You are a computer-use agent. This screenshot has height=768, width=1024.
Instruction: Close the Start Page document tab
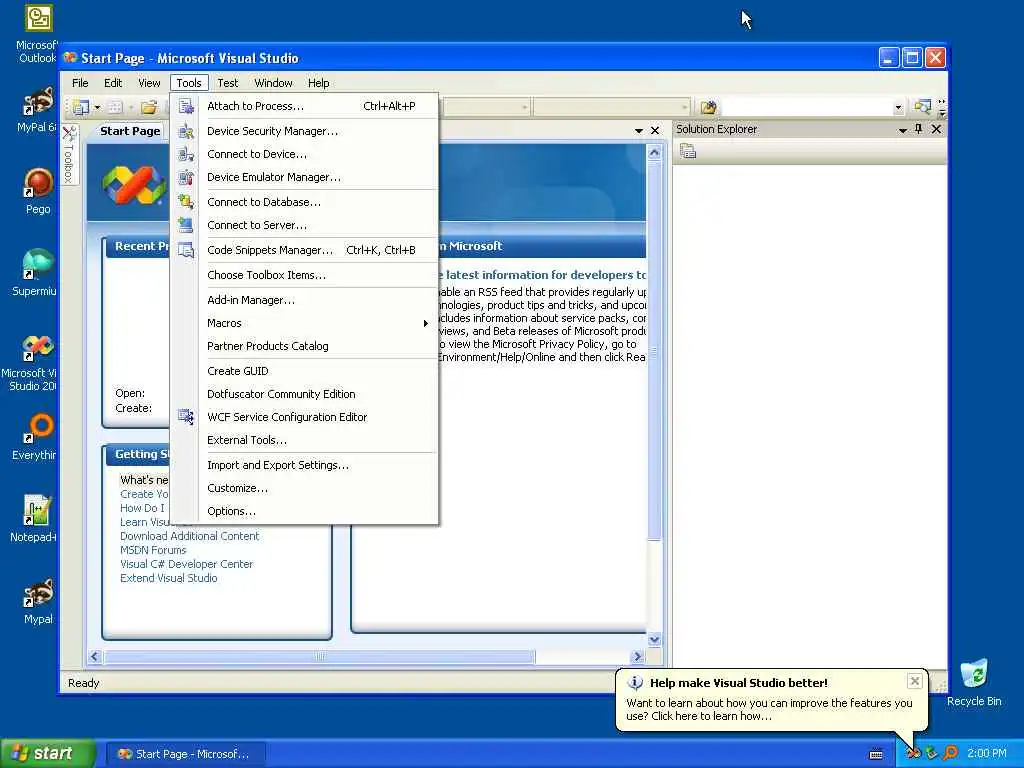click(x=655, y=131)
